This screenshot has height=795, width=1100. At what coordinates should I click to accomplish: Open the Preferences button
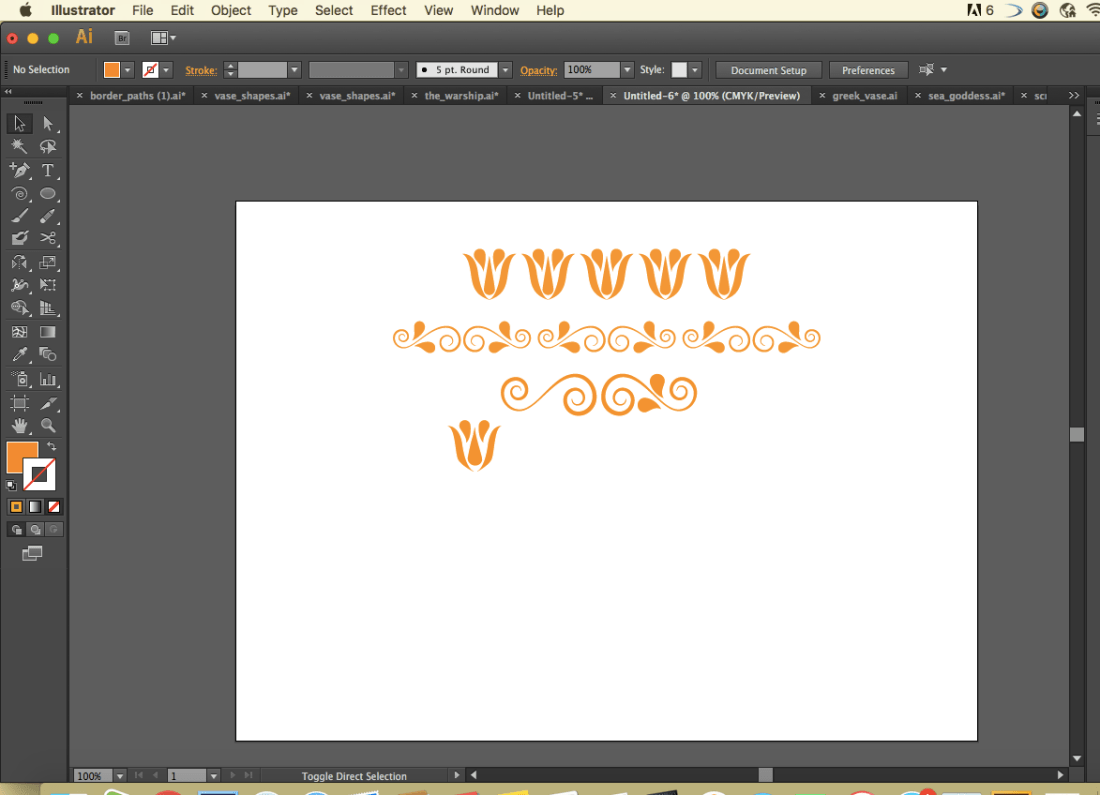[868, 70]
